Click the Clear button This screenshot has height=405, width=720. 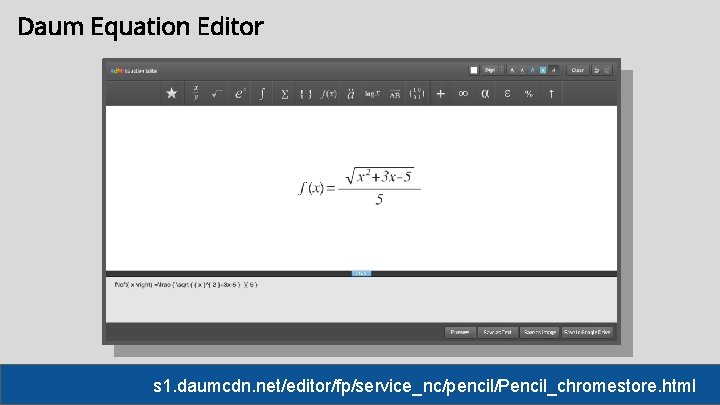tap(578, 70)
